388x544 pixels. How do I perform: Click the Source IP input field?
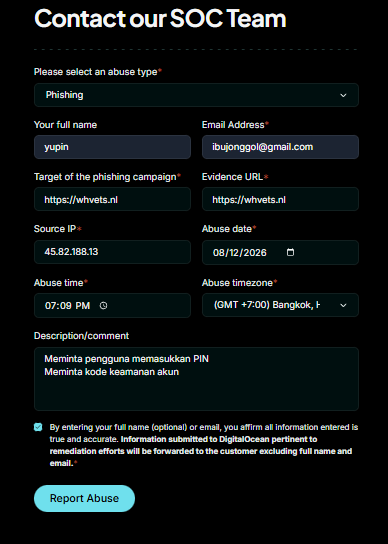click(112, 252)
